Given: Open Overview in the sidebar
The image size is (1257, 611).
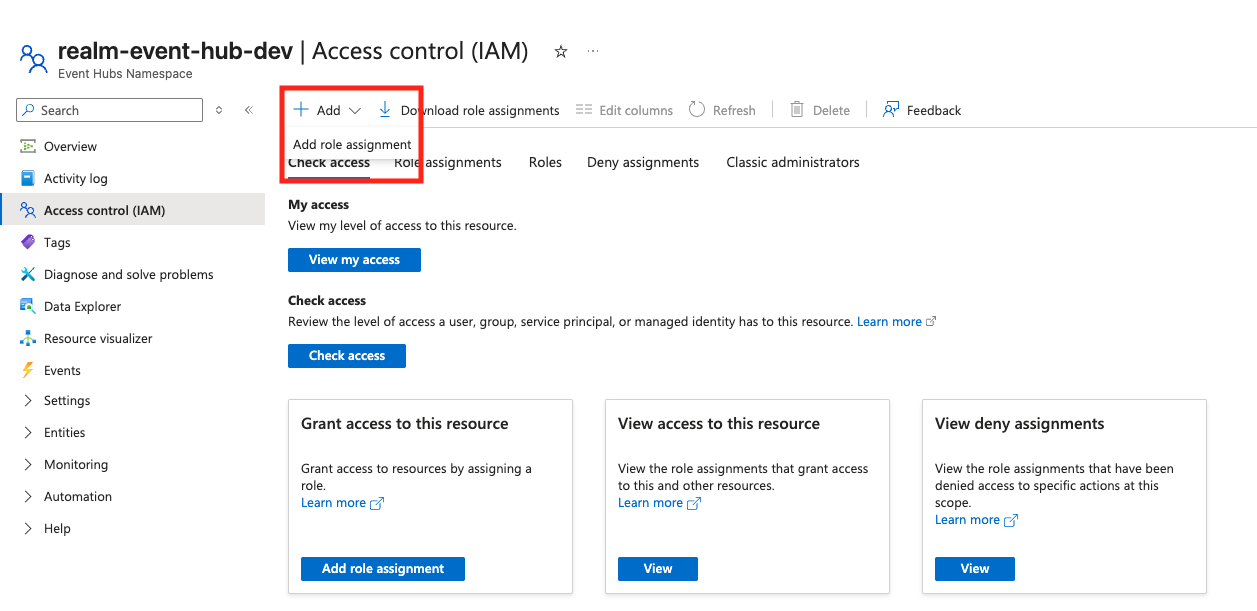Looking at the screenshot, I should pos(70,146).
